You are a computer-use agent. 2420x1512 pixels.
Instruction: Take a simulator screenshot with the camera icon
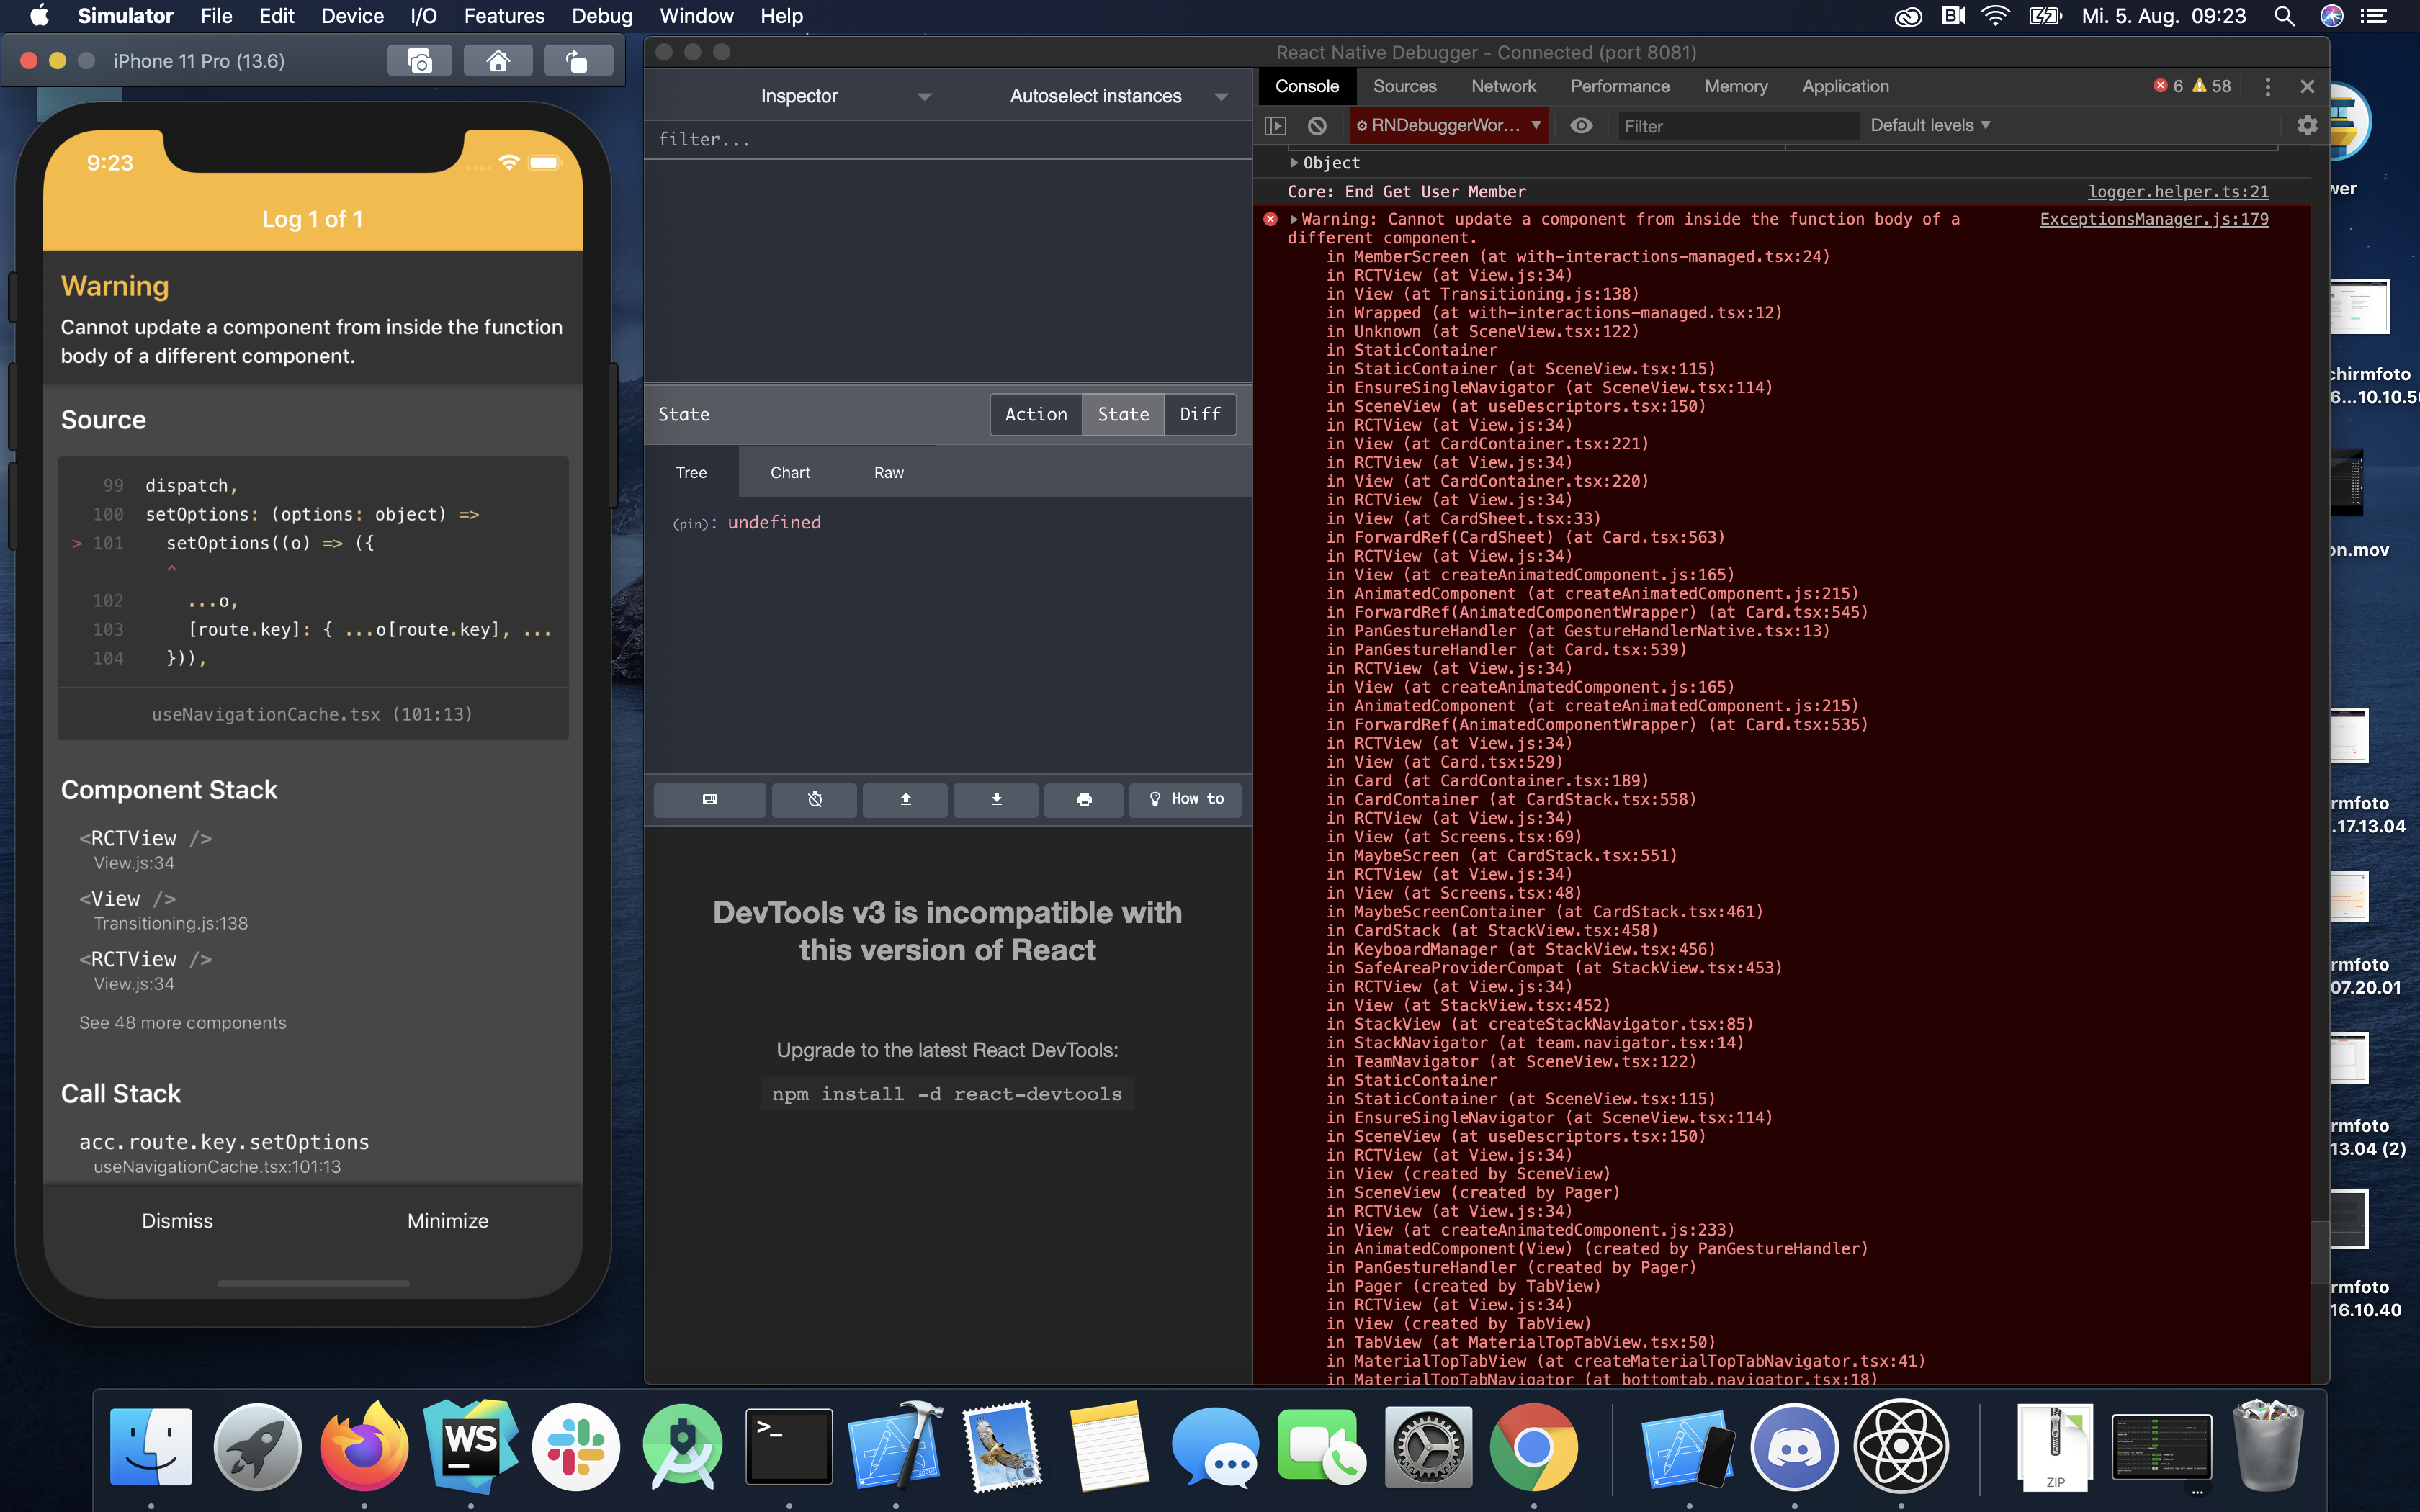click(x=419, y=61)
